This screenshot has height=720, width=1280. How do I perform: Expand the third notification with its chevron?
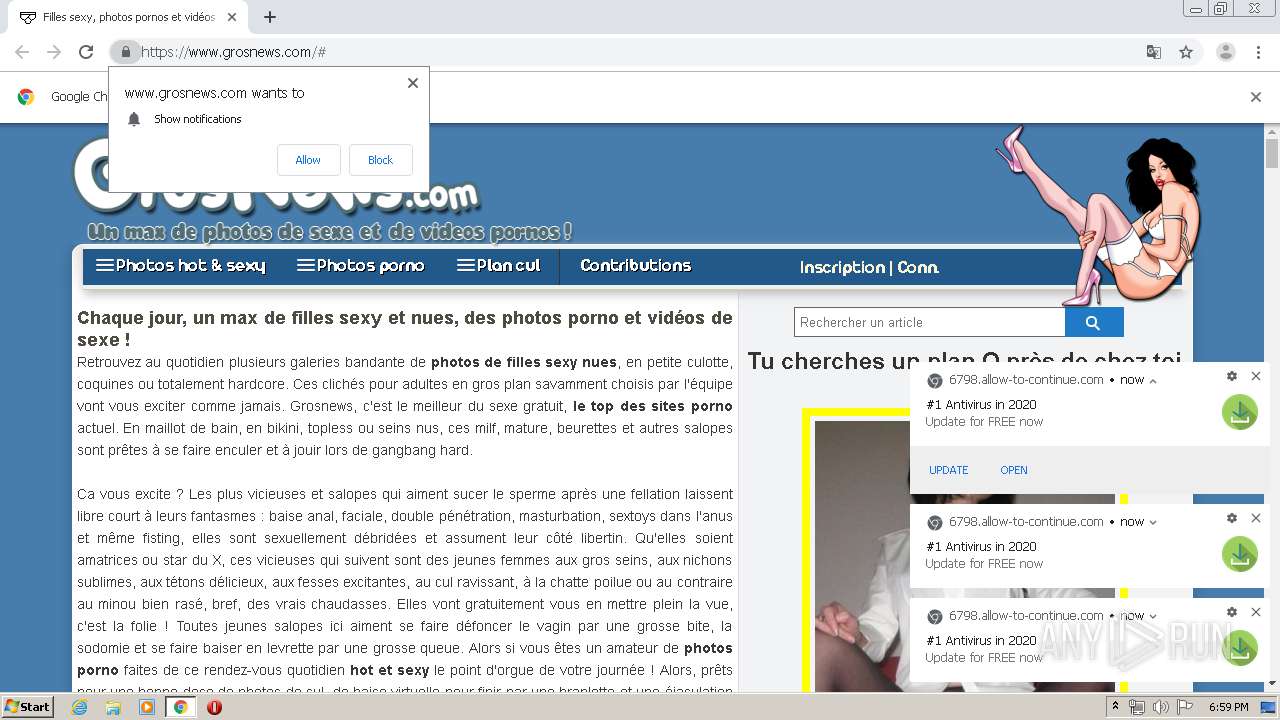point(1153,616)
